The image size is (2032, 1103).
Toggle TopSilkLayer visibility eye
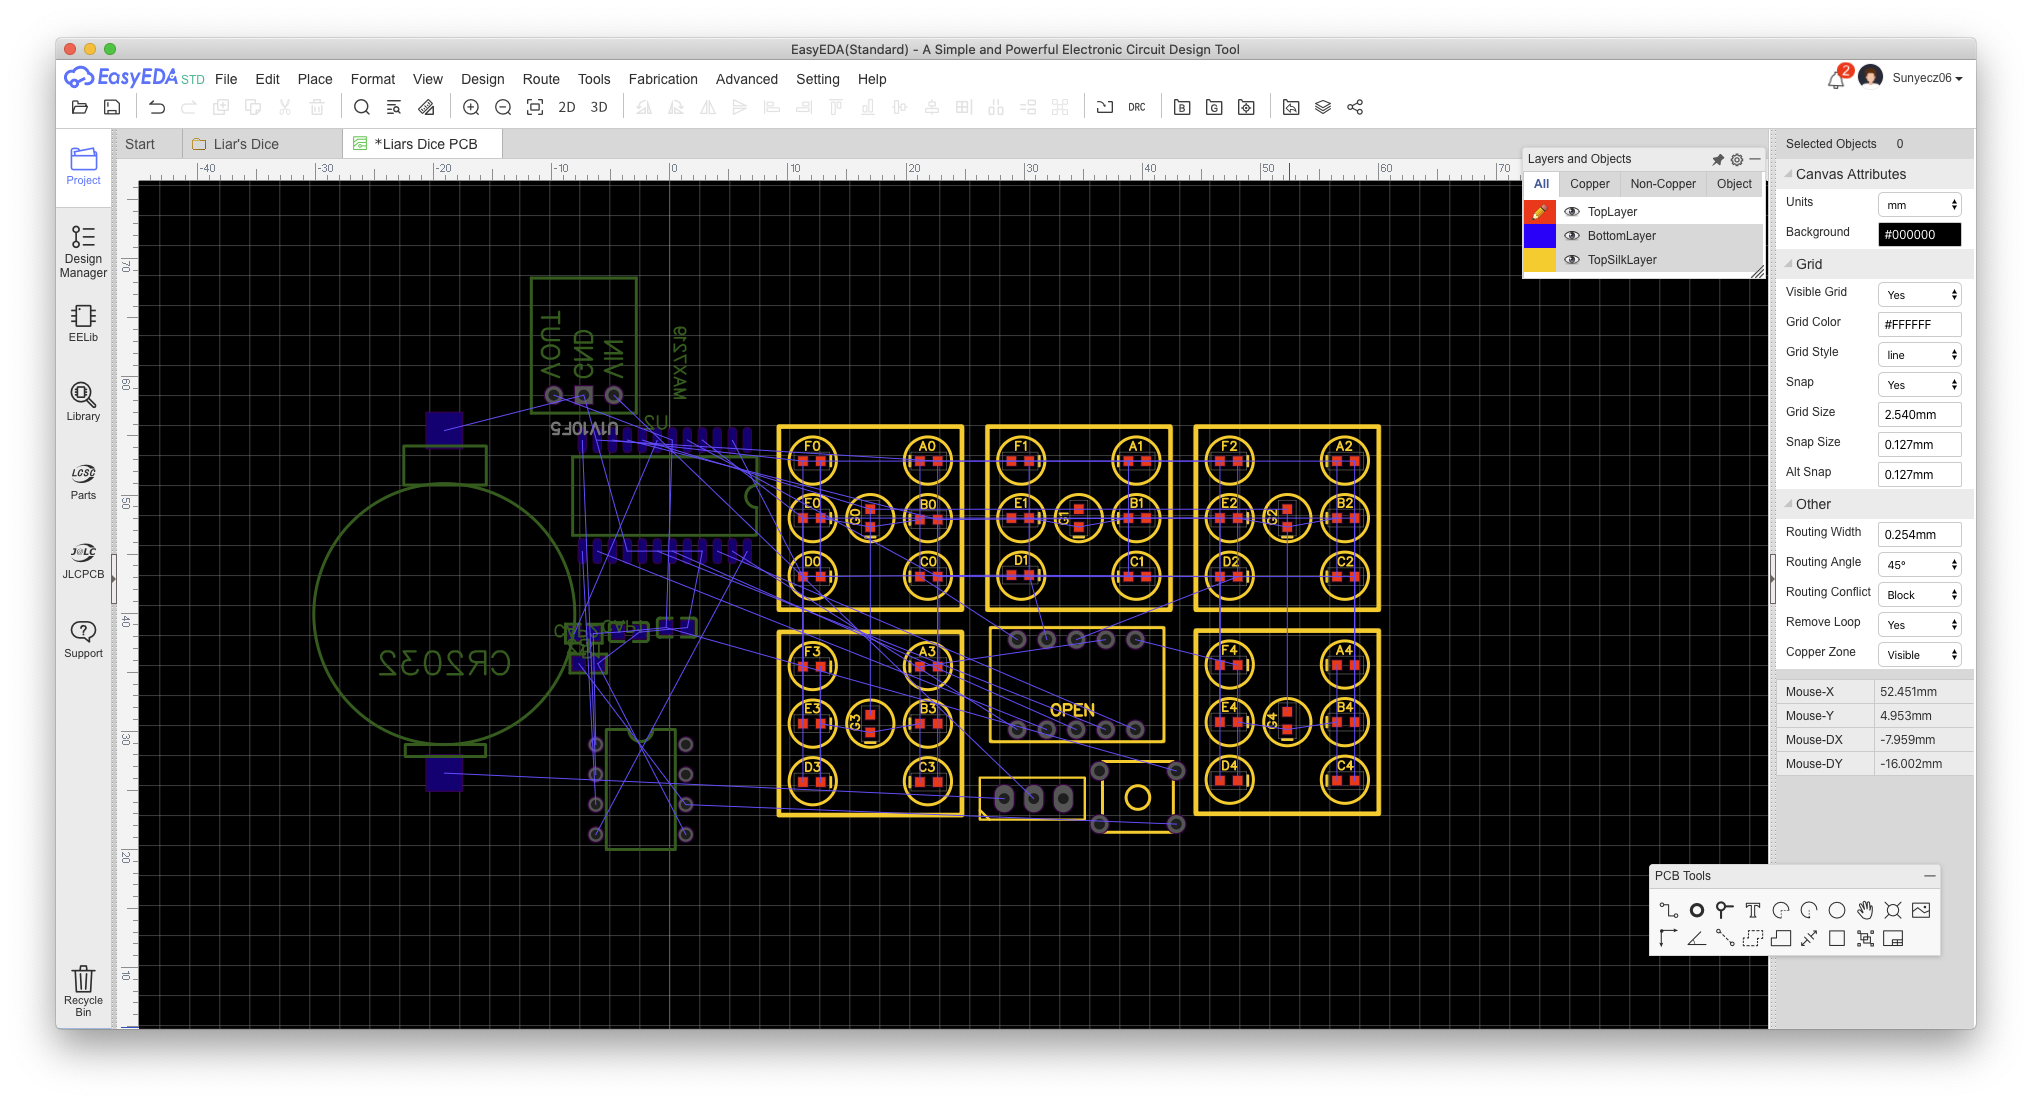pyautogui.click(x=1572, y=260)
